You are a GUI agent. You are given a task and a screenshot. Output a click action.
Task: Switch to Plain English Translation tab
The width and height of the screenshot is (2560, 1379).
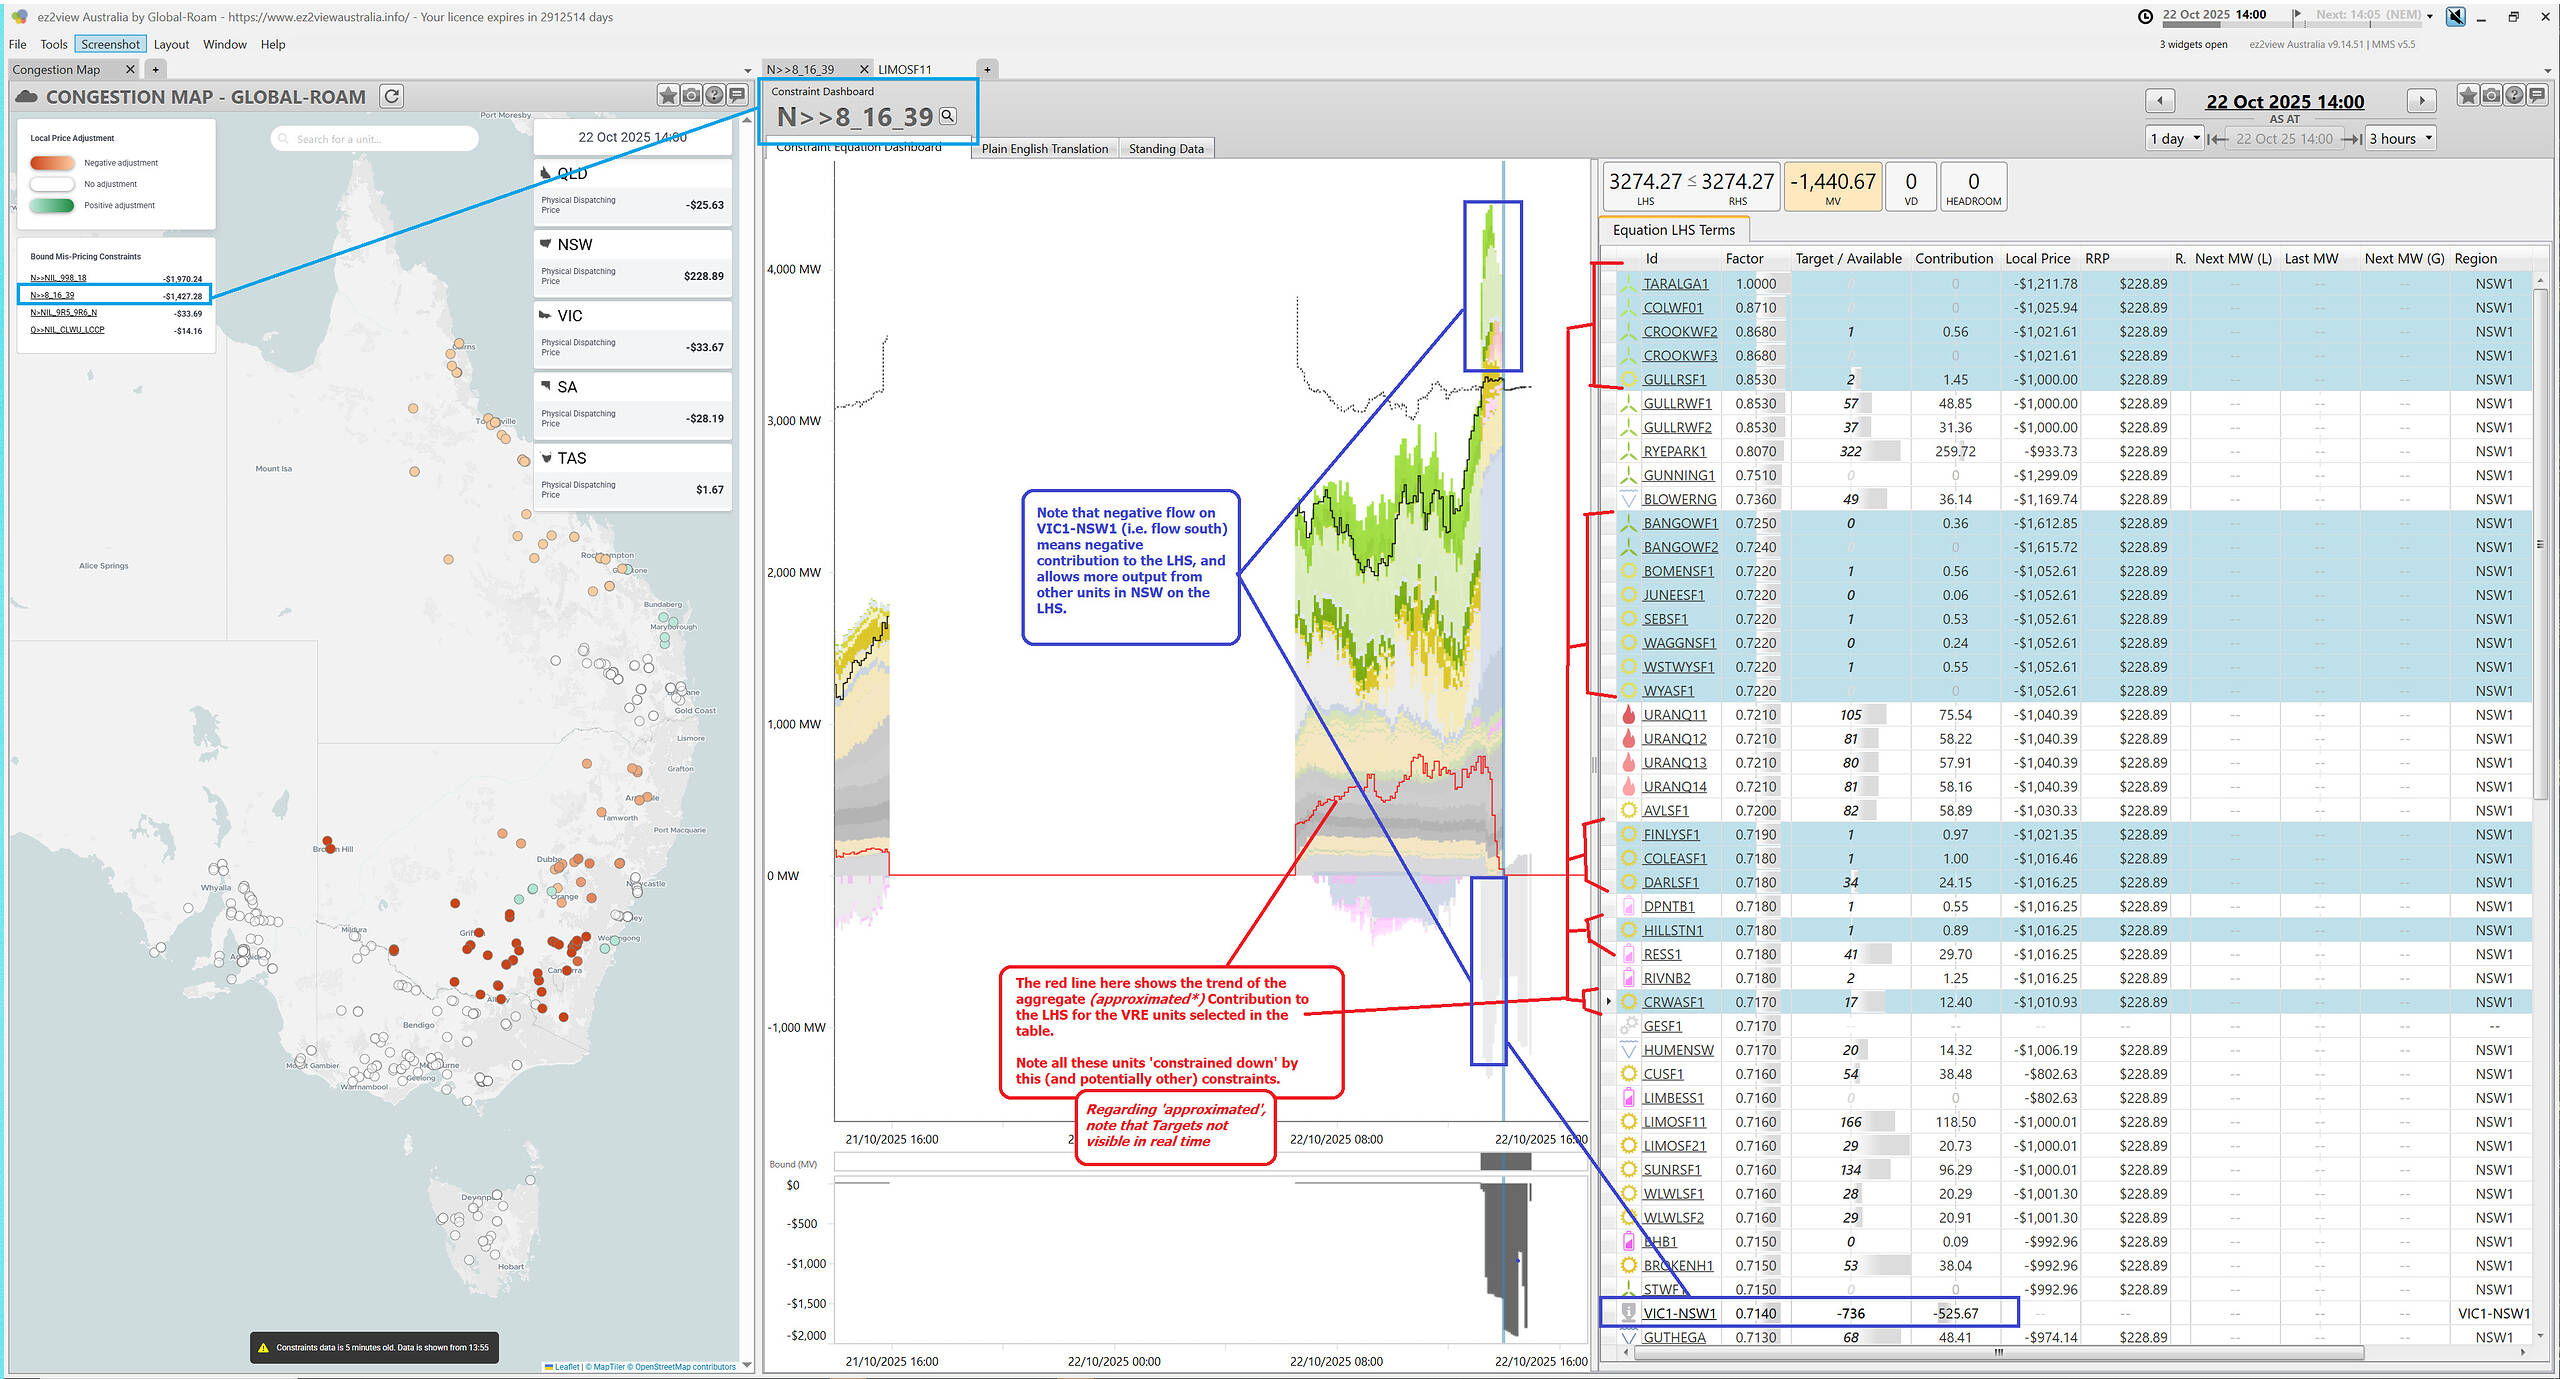(1044, 149)
